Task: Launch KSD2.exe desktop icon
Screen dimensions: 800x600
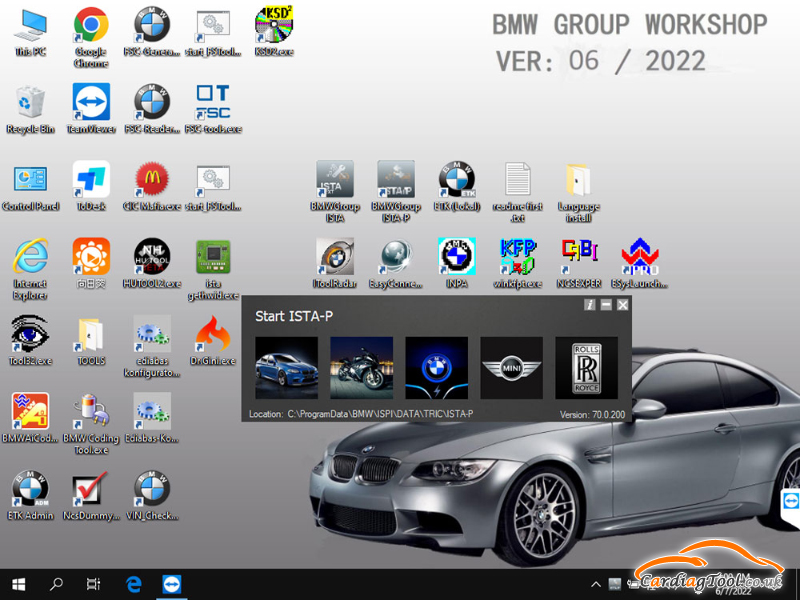Action: click(x=274, y=32)
